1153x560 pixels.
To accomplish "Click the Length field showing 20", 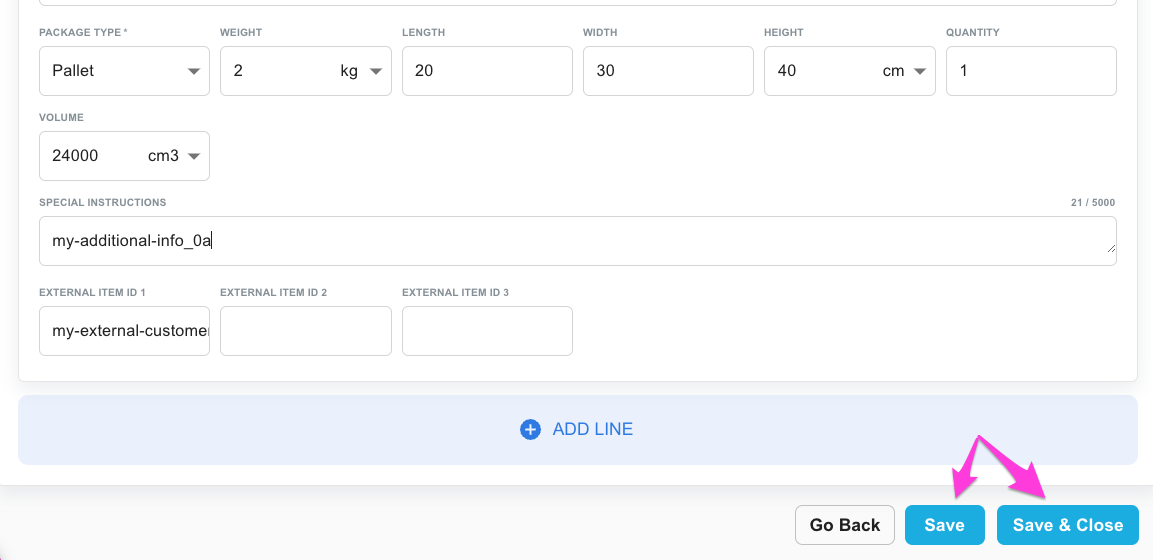I will coord(487,71).
